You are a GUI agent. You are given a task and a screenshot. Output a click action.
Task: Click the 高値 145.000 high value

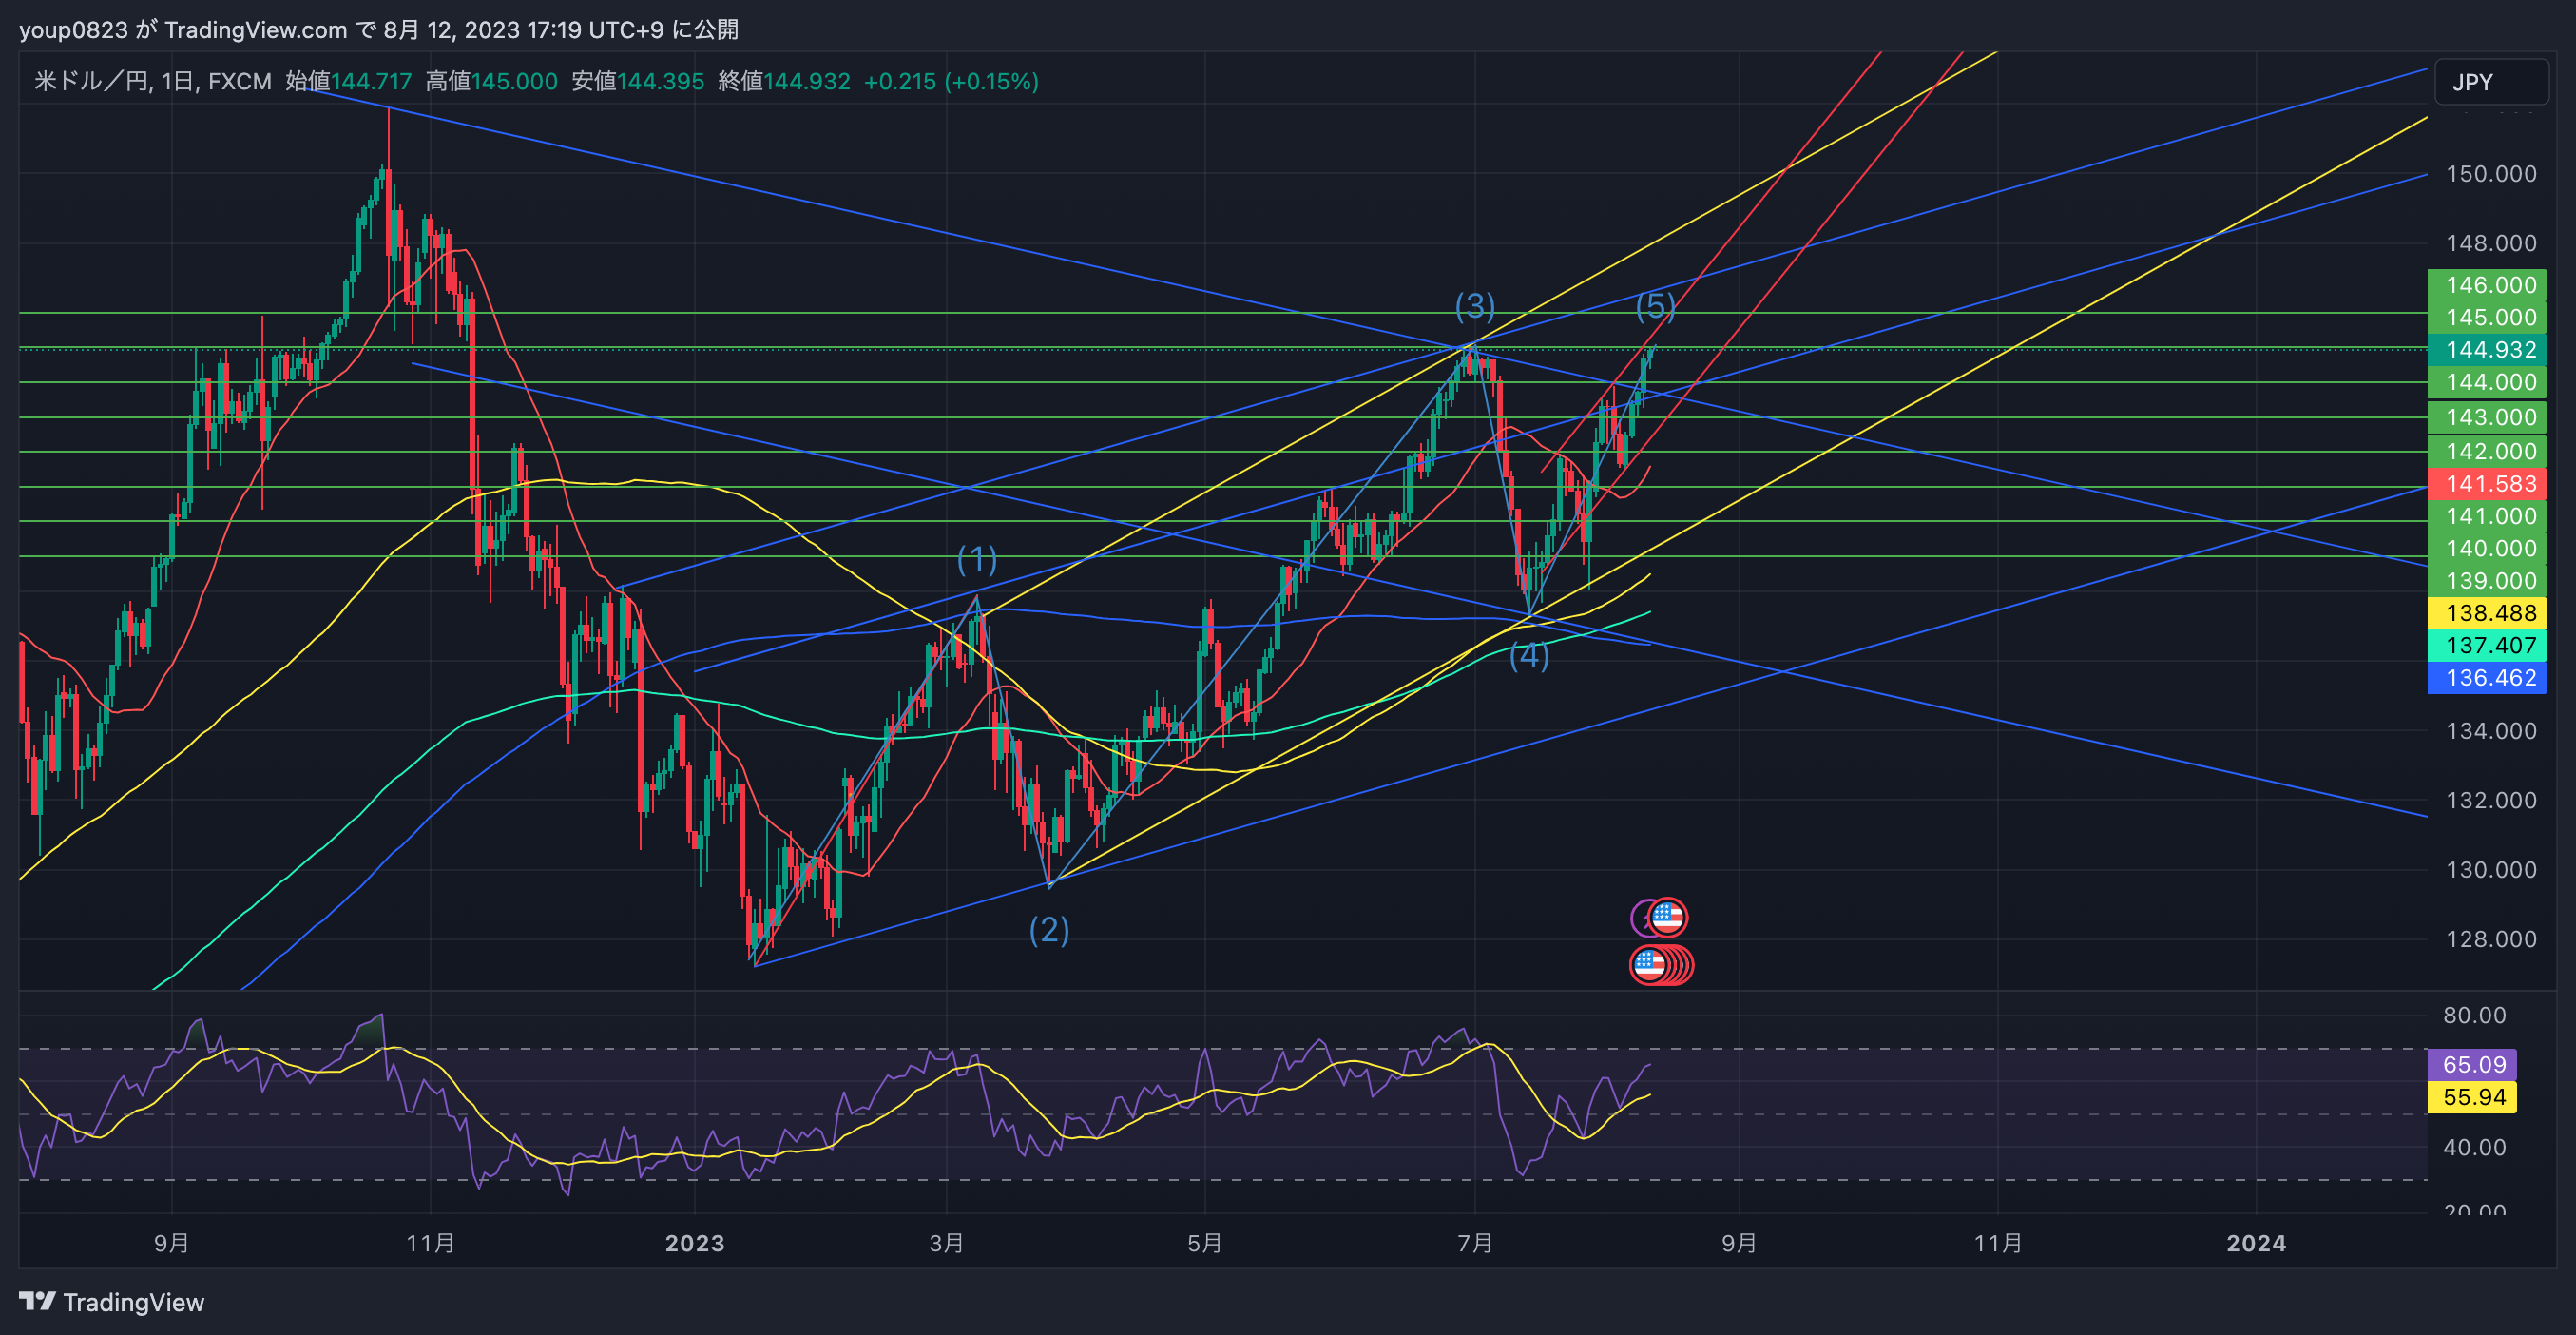pyautogui.click(x=491, y=81)
